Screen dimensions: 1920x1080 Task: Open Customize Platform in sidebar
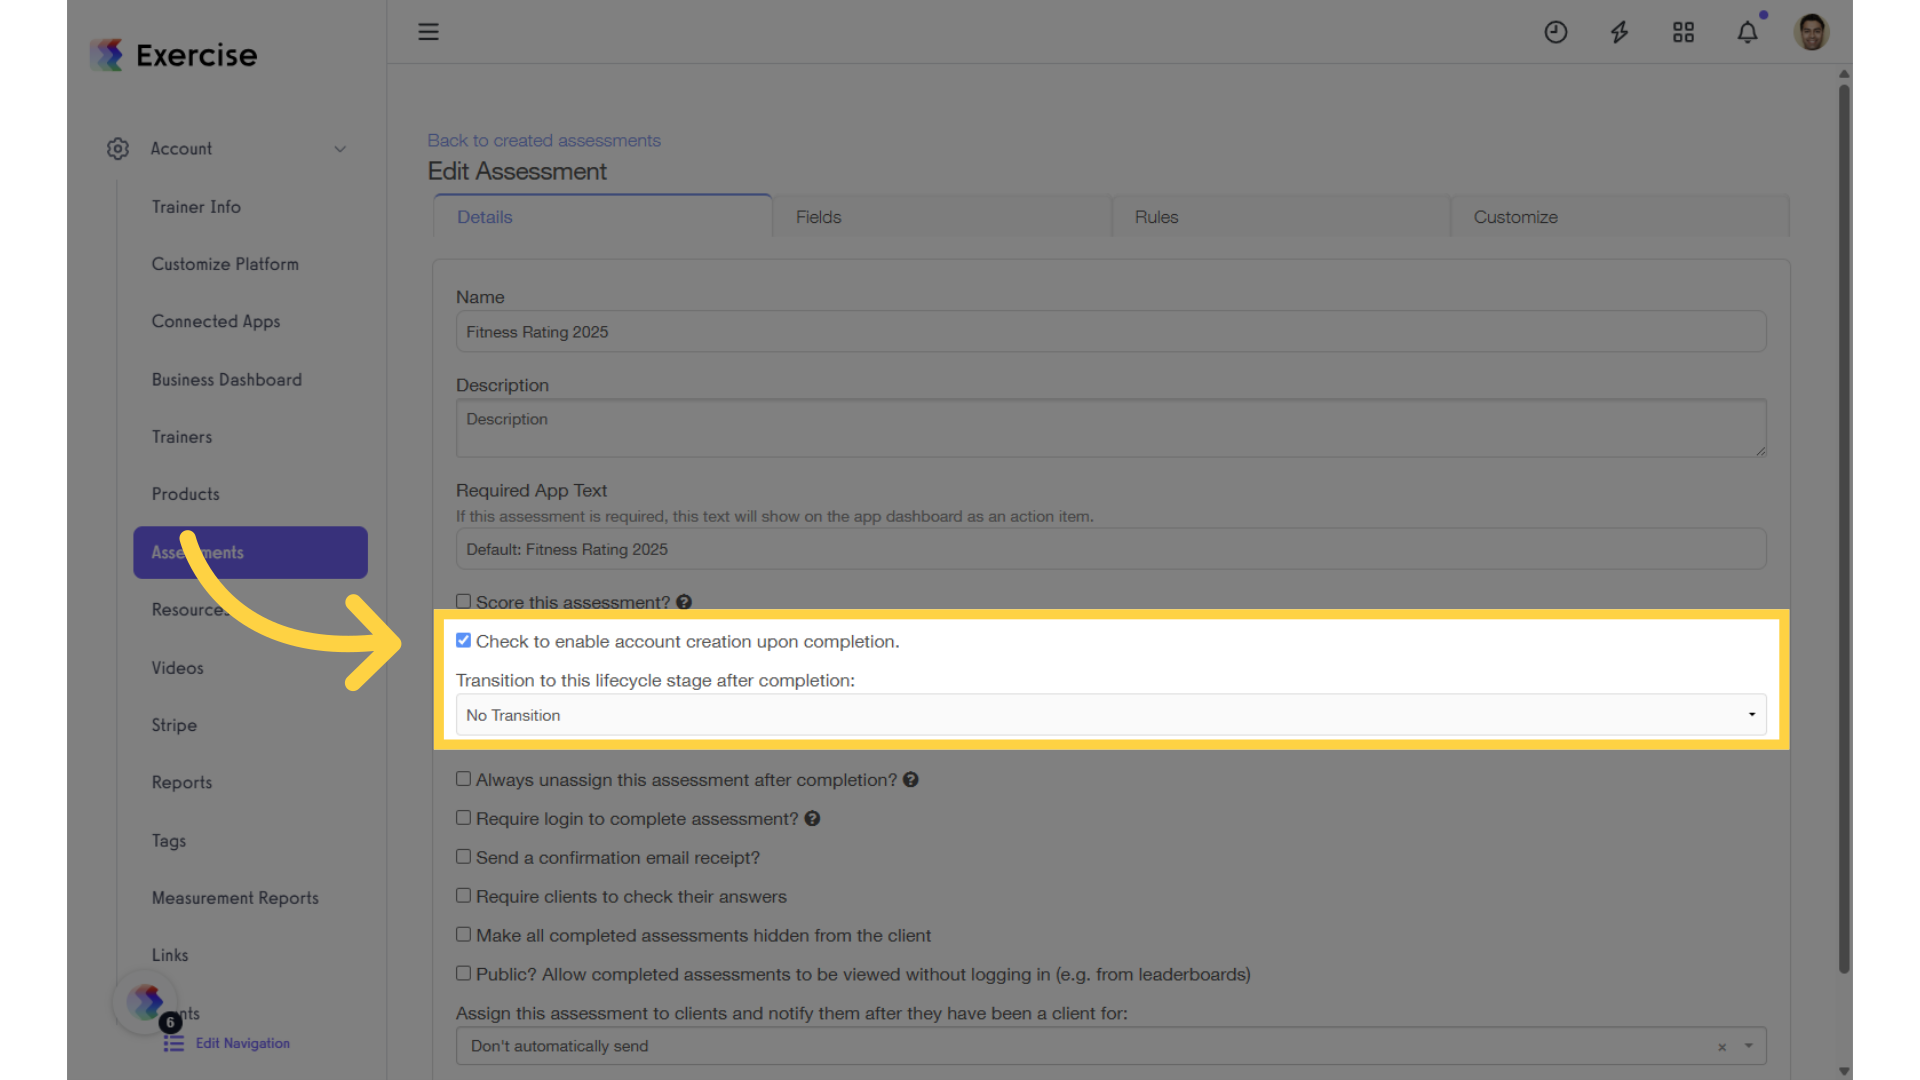click(x=225, y=264)
